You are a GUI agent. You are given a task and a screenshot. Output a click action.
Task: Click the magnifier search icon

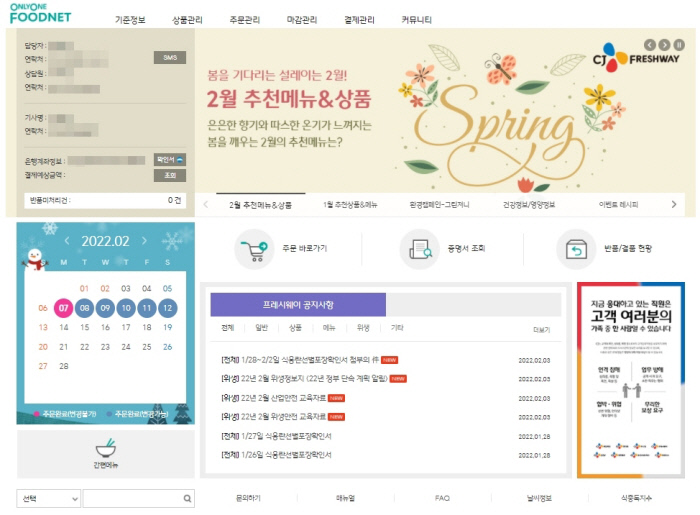188,498
